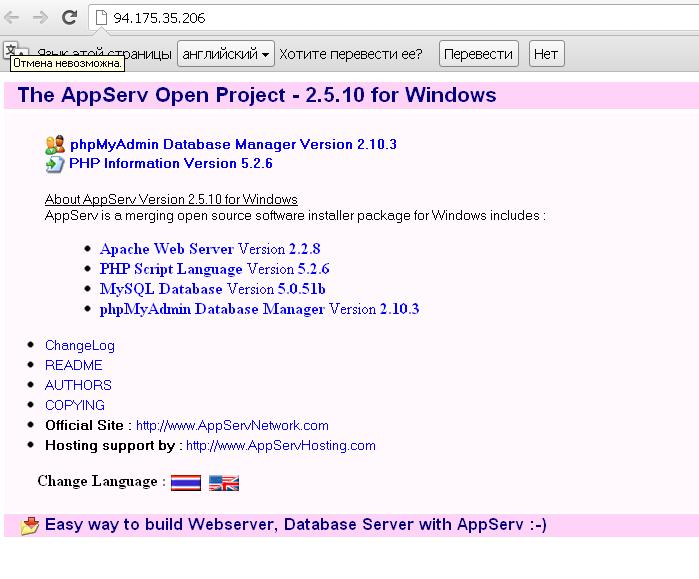Switch language with the Thai flag
Screen dimensions: 699x579
(x=186, y=483)
